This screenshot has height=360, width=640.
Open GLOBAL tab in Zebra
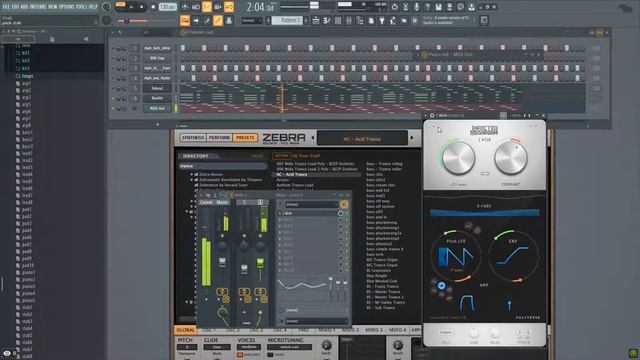(185, 330)
